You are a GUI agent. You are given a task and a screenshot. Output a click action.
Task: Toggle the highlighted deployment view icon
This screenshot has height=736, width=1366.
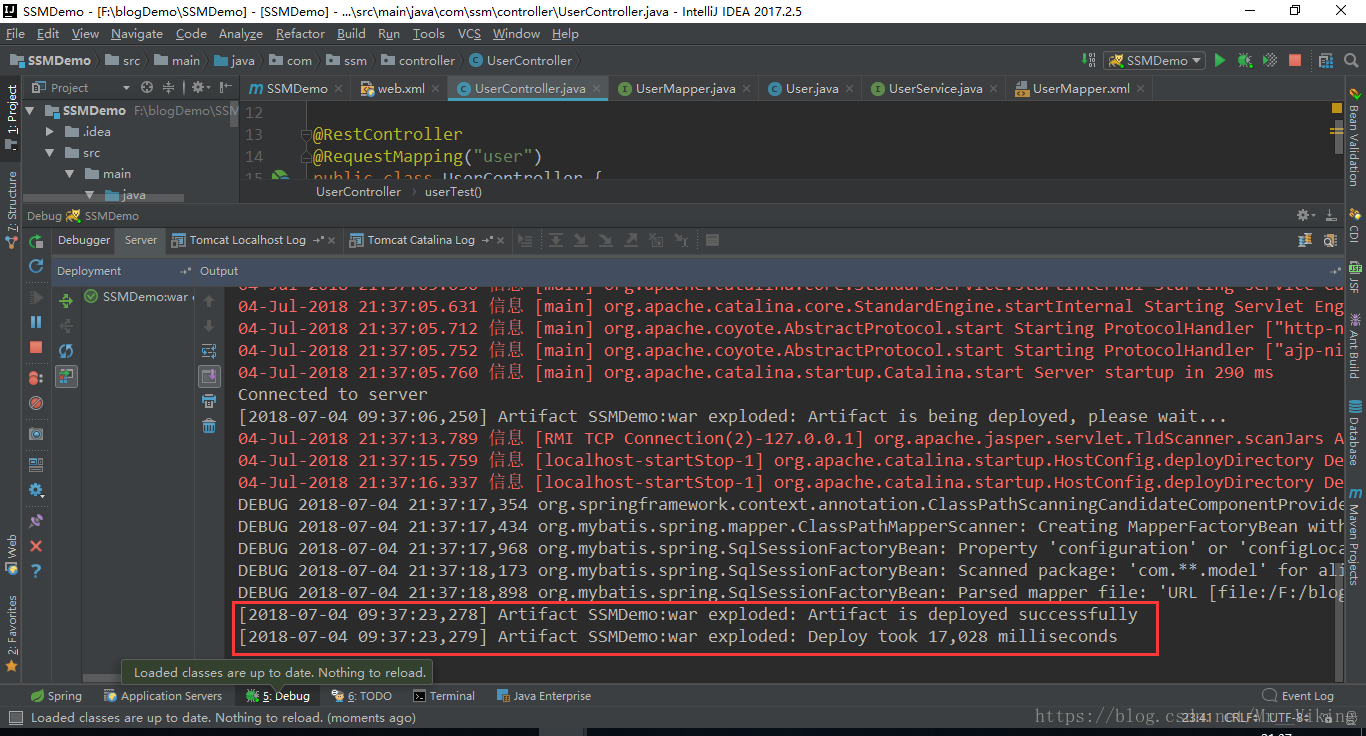pyautogui.click(x=66, y=376)
